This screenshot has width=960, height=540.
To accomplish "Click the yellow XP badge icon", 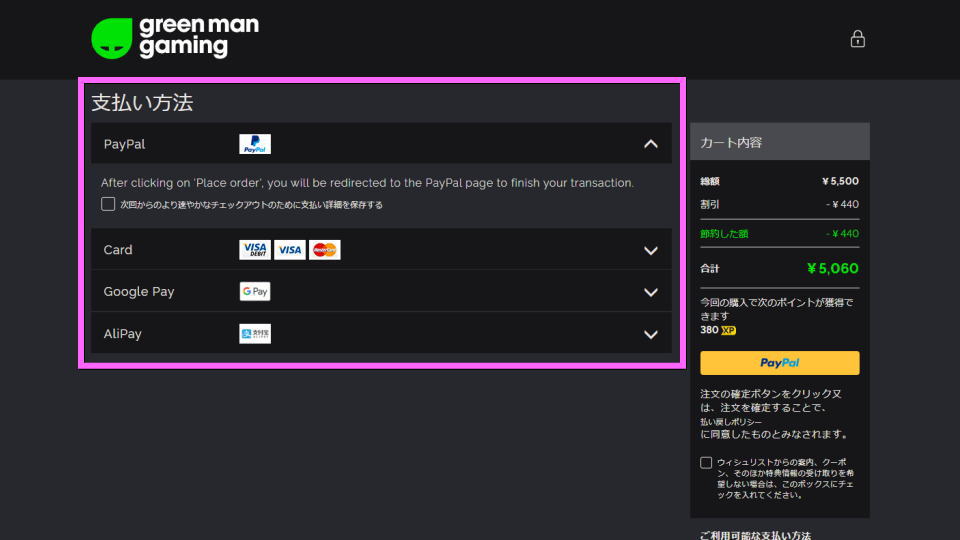I will pyautogui.click(x=728, y=331).
